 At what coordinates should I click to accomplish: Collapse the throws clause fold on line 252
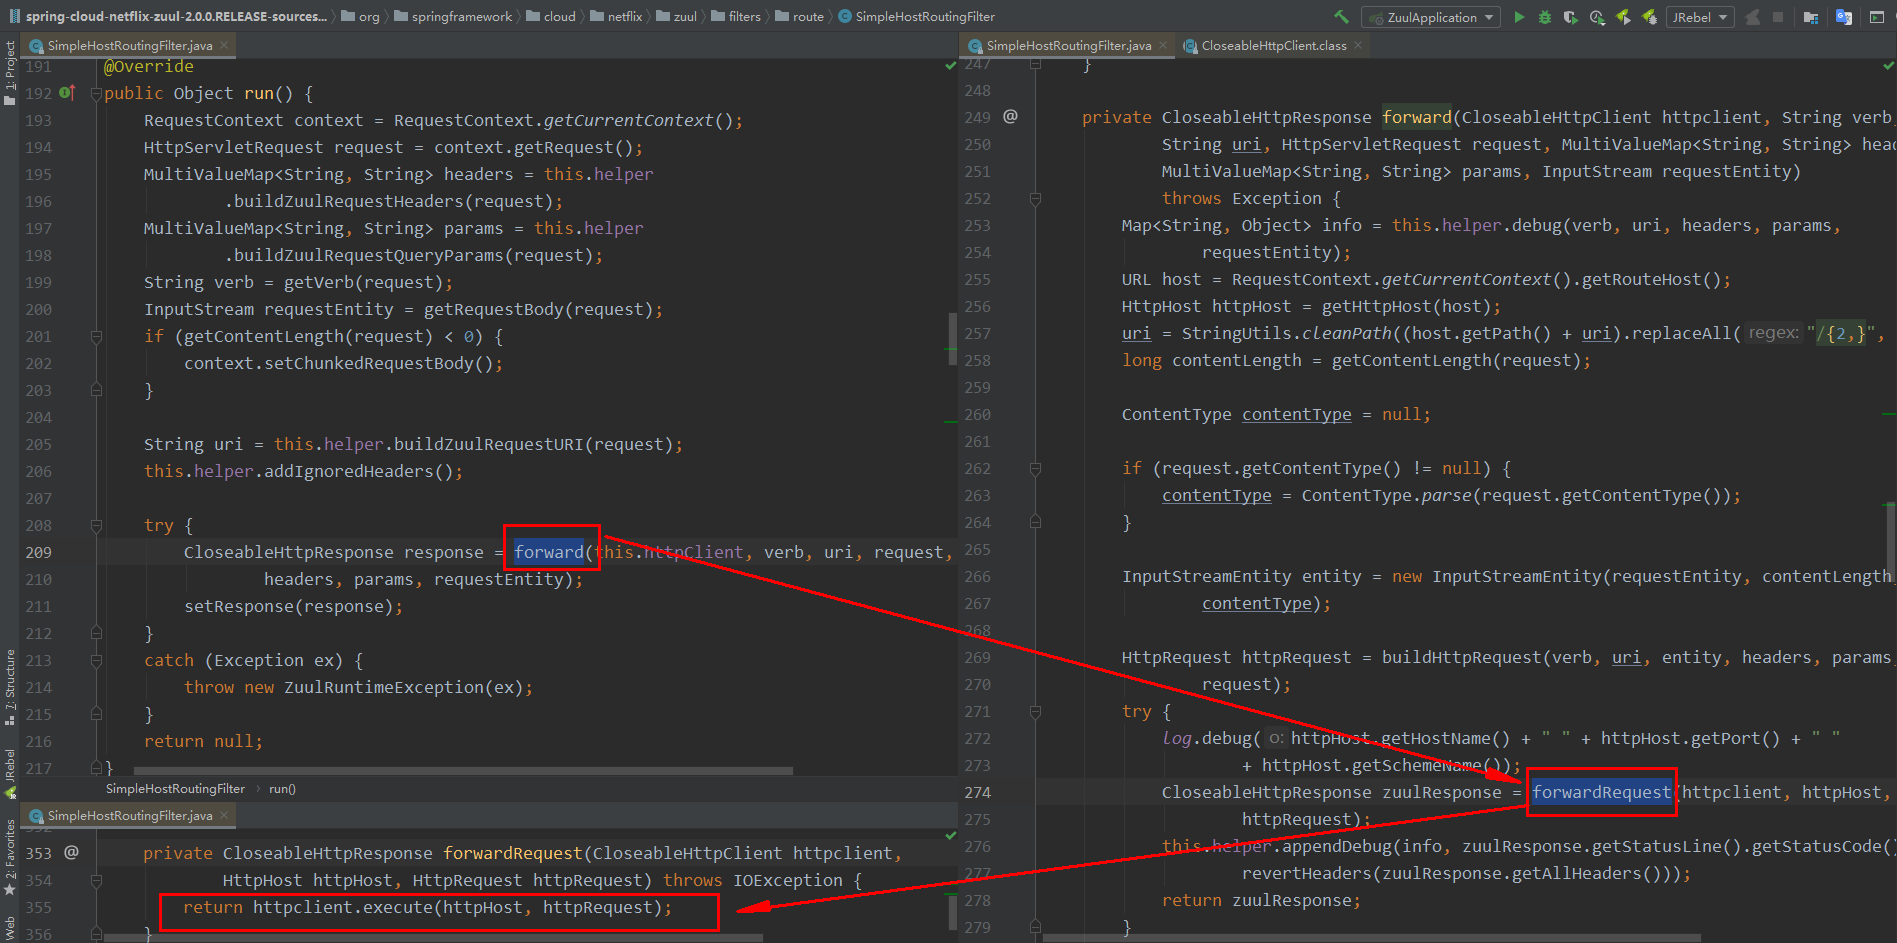pos(1035,199)
